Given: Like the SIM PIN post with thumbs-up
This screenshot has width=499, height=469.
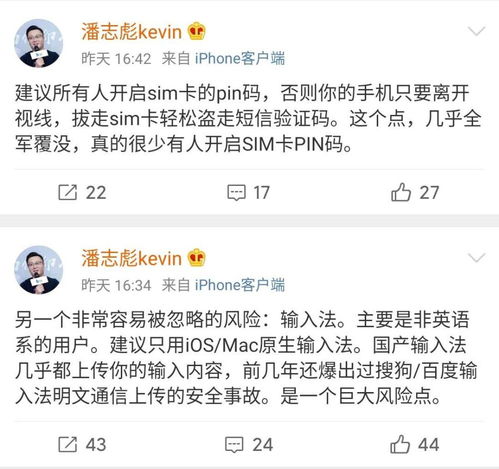Looking at the screenshot, I should pos(401,192).
